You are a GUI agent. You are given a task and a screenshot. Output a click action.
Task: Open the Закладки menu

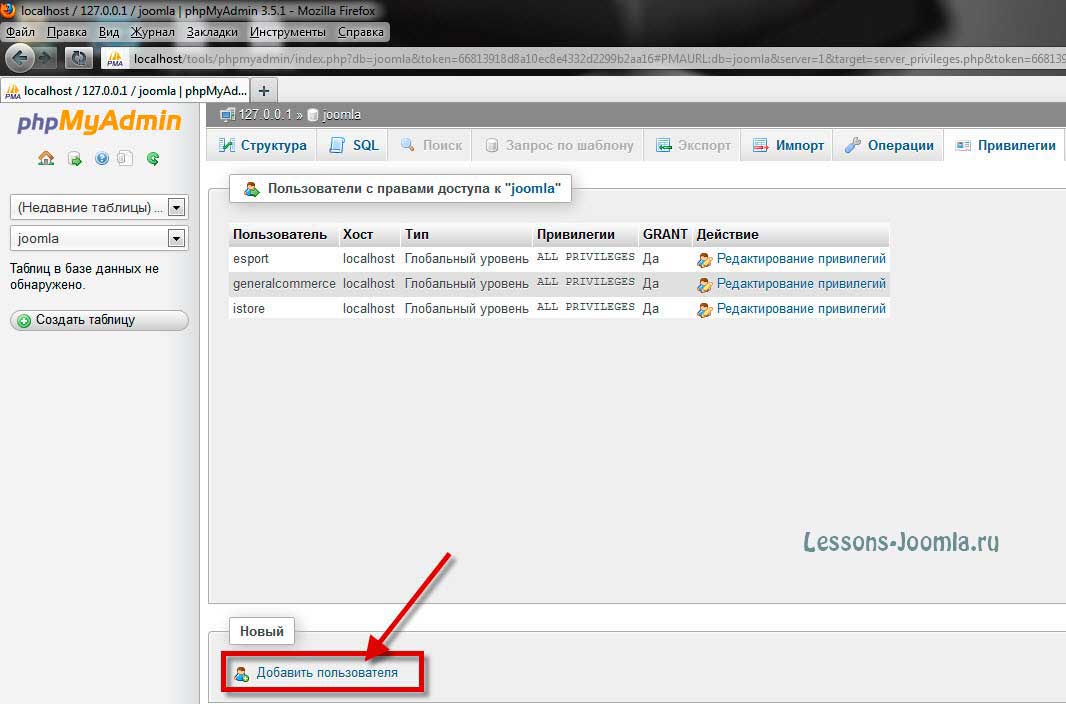click(212, 32)
